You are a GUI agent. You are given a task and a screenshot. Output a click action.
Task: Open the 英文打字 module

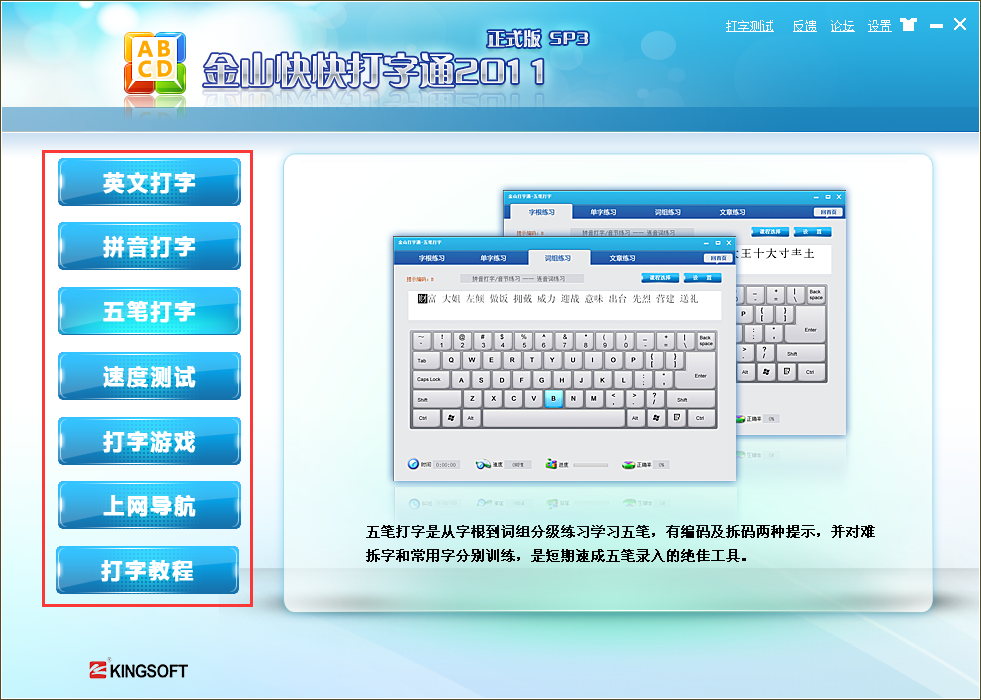(150, 182)
